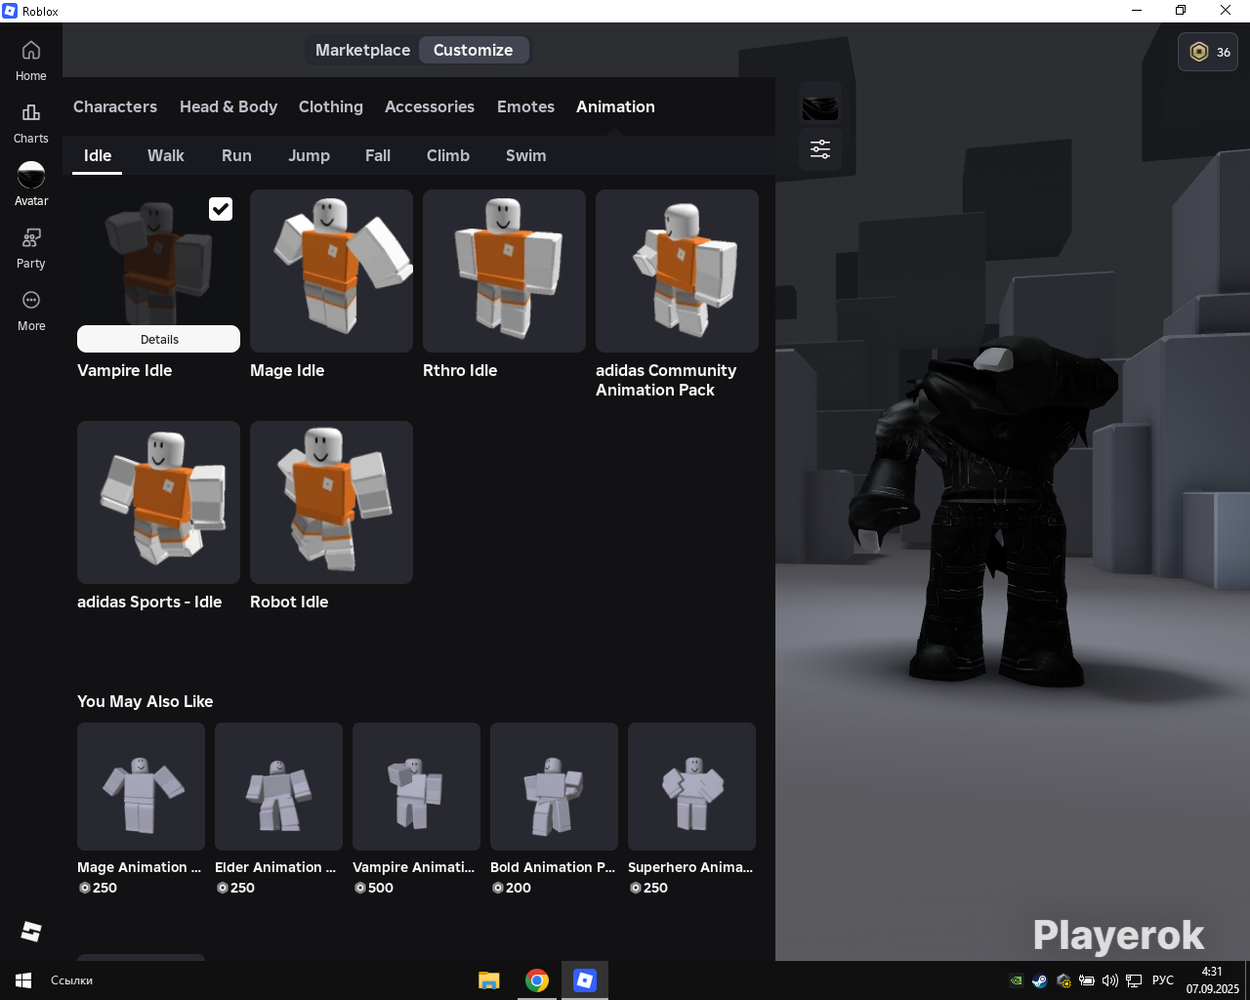Open the Windows Start menu
Image resolution: width=1250 pixels, height=1000 pixels.
click(x=23, y=981)
